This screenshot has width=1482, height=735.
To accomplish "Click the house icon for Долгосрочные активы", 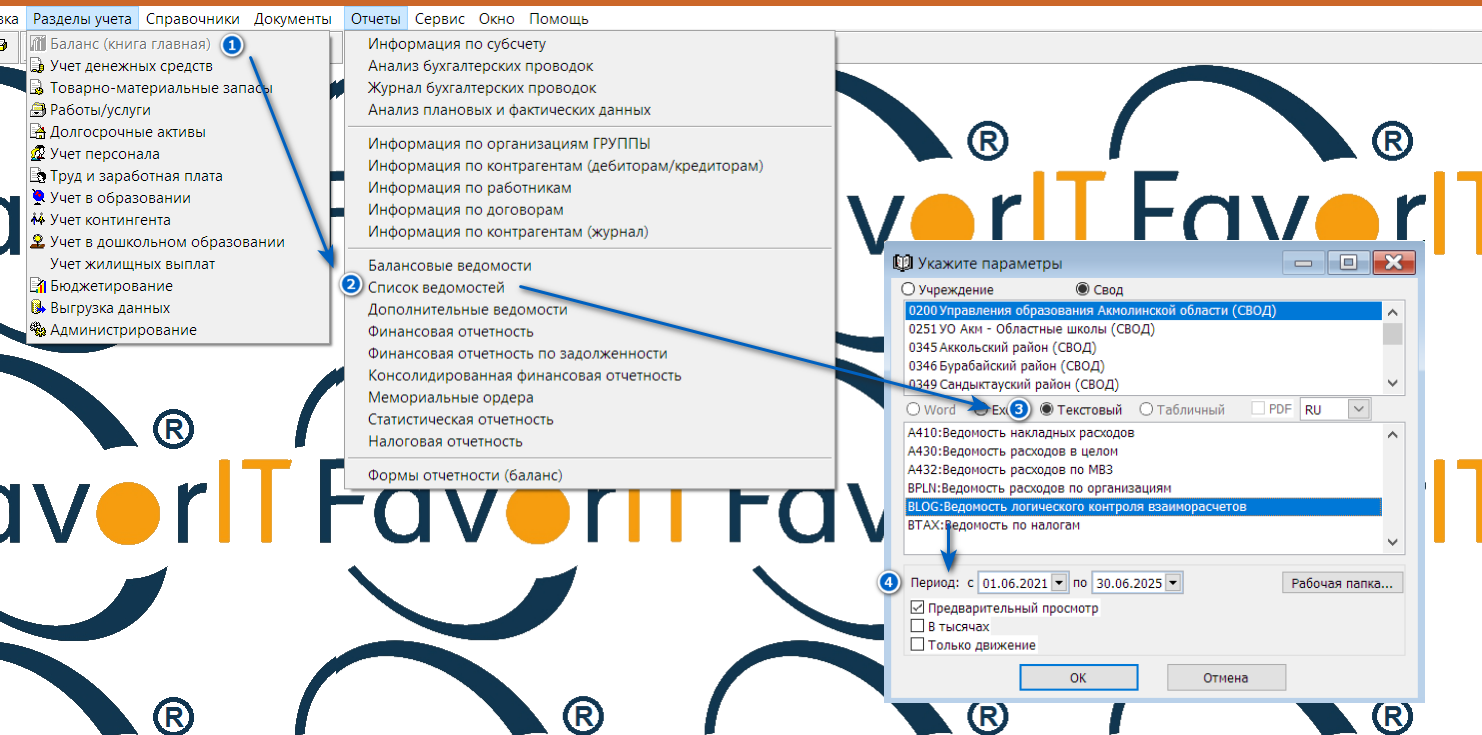I will tap(38, 132).
